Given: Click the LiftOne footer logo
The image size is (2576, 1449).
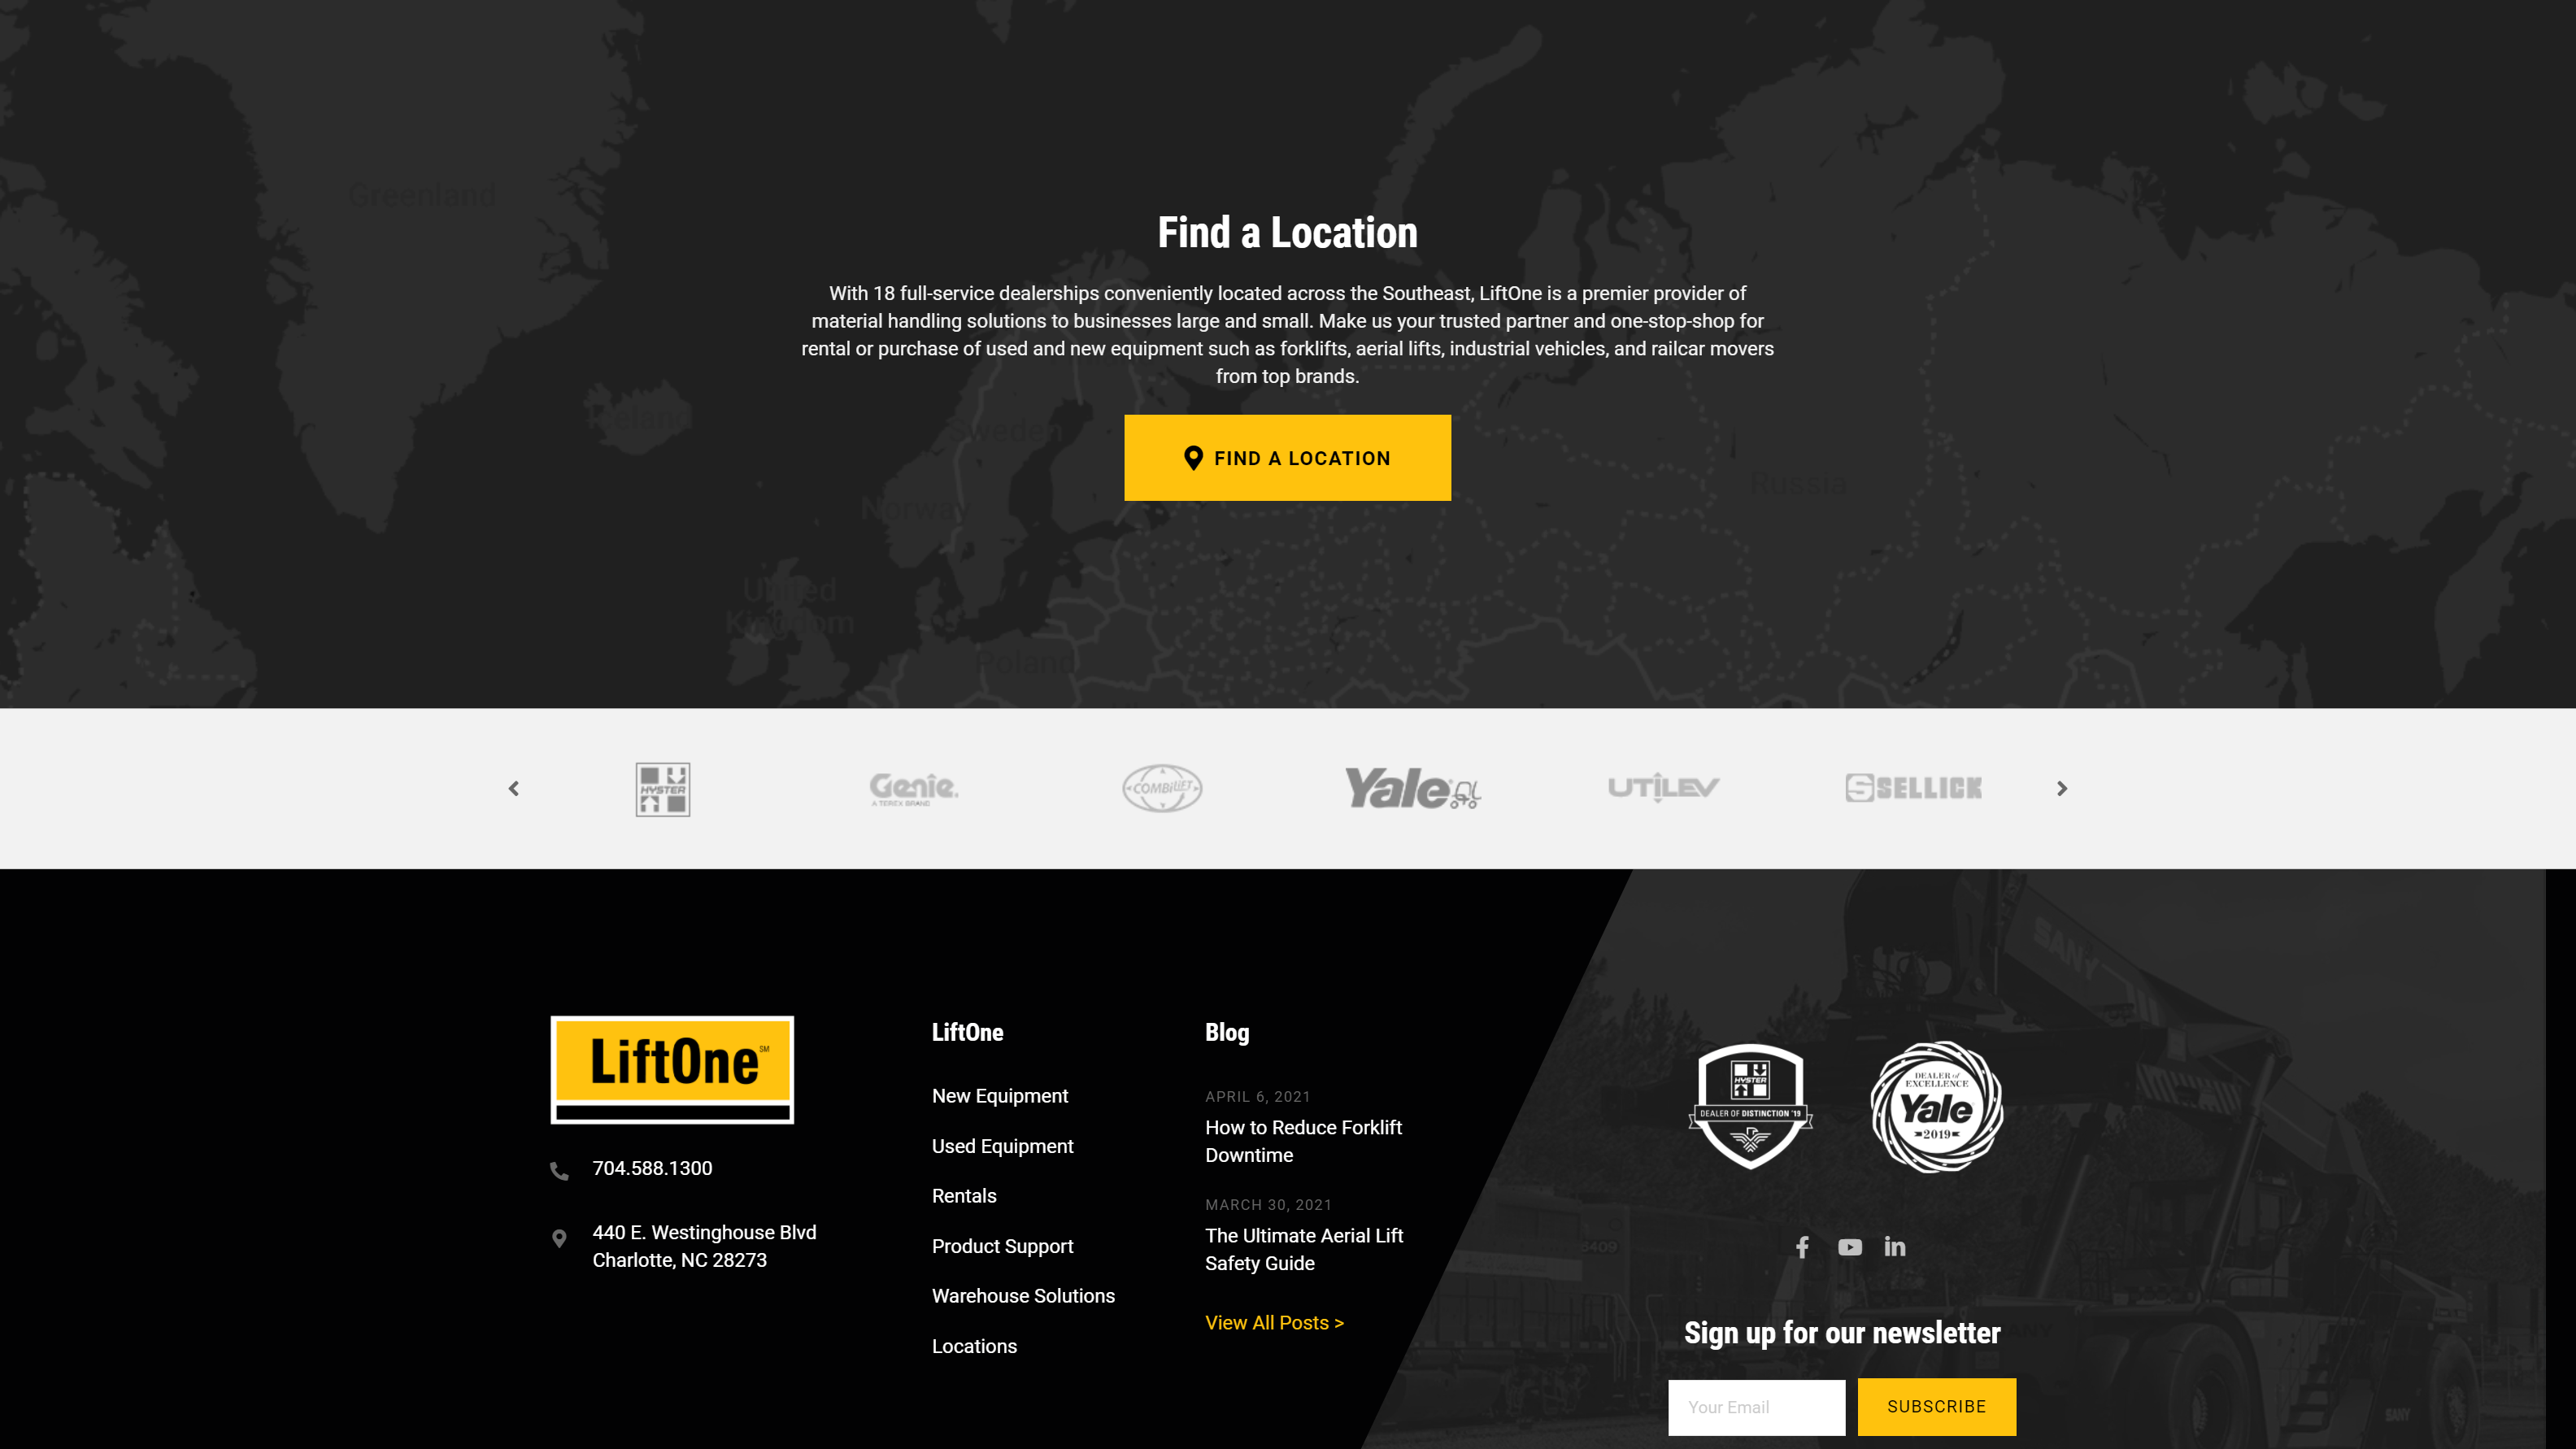Looking at the screenshot, I should 672,1068.
